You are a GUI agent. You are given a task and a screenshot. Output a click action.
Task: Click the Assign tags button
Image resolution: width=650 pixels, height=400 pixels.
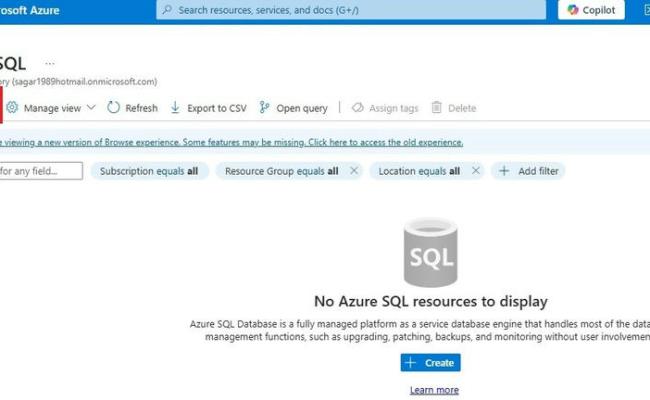click(385, 108)
